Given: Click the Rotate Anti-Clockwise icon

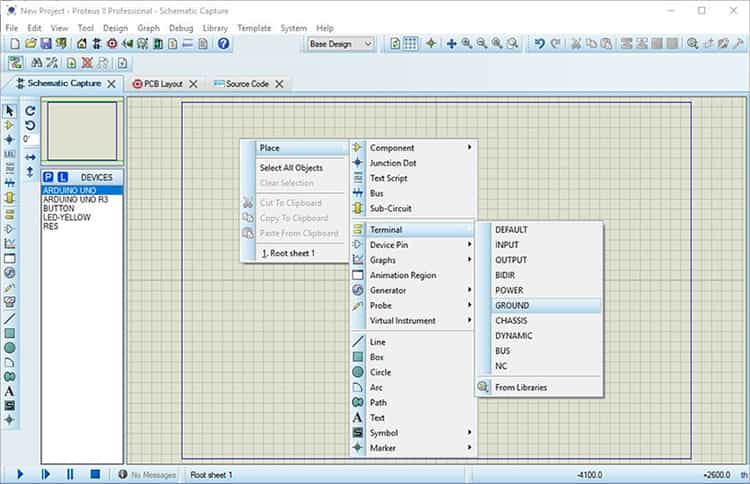Looking at the screenshot, I should [x=30, y=125].
